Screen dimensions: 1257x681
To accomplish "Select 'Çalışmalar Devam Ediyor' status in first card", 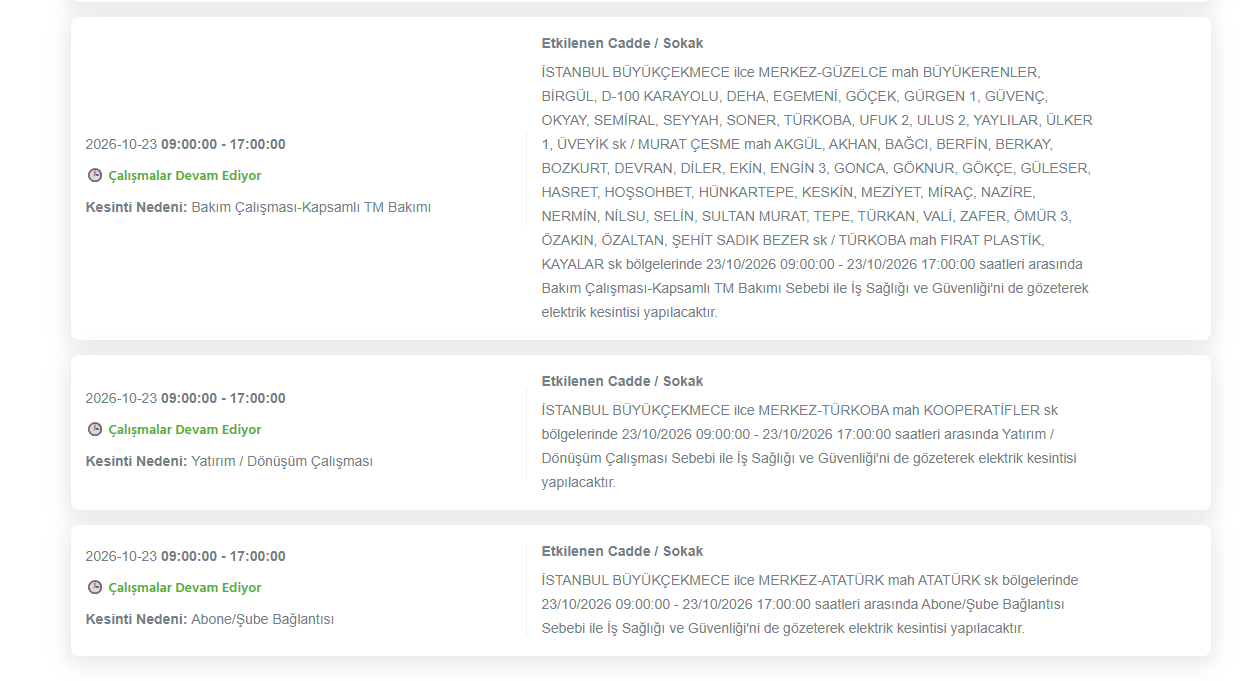I will 185,175.
